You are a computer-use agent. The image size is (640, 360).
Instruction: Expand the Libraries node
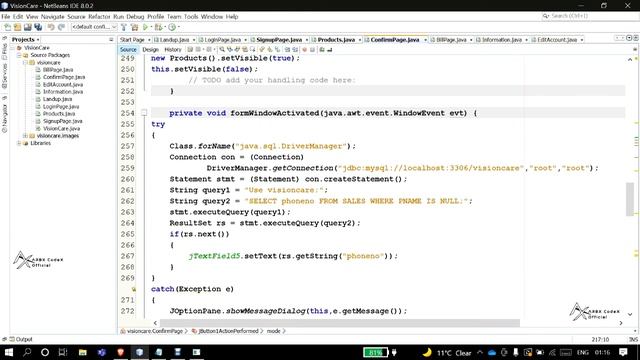coord(19,143)
